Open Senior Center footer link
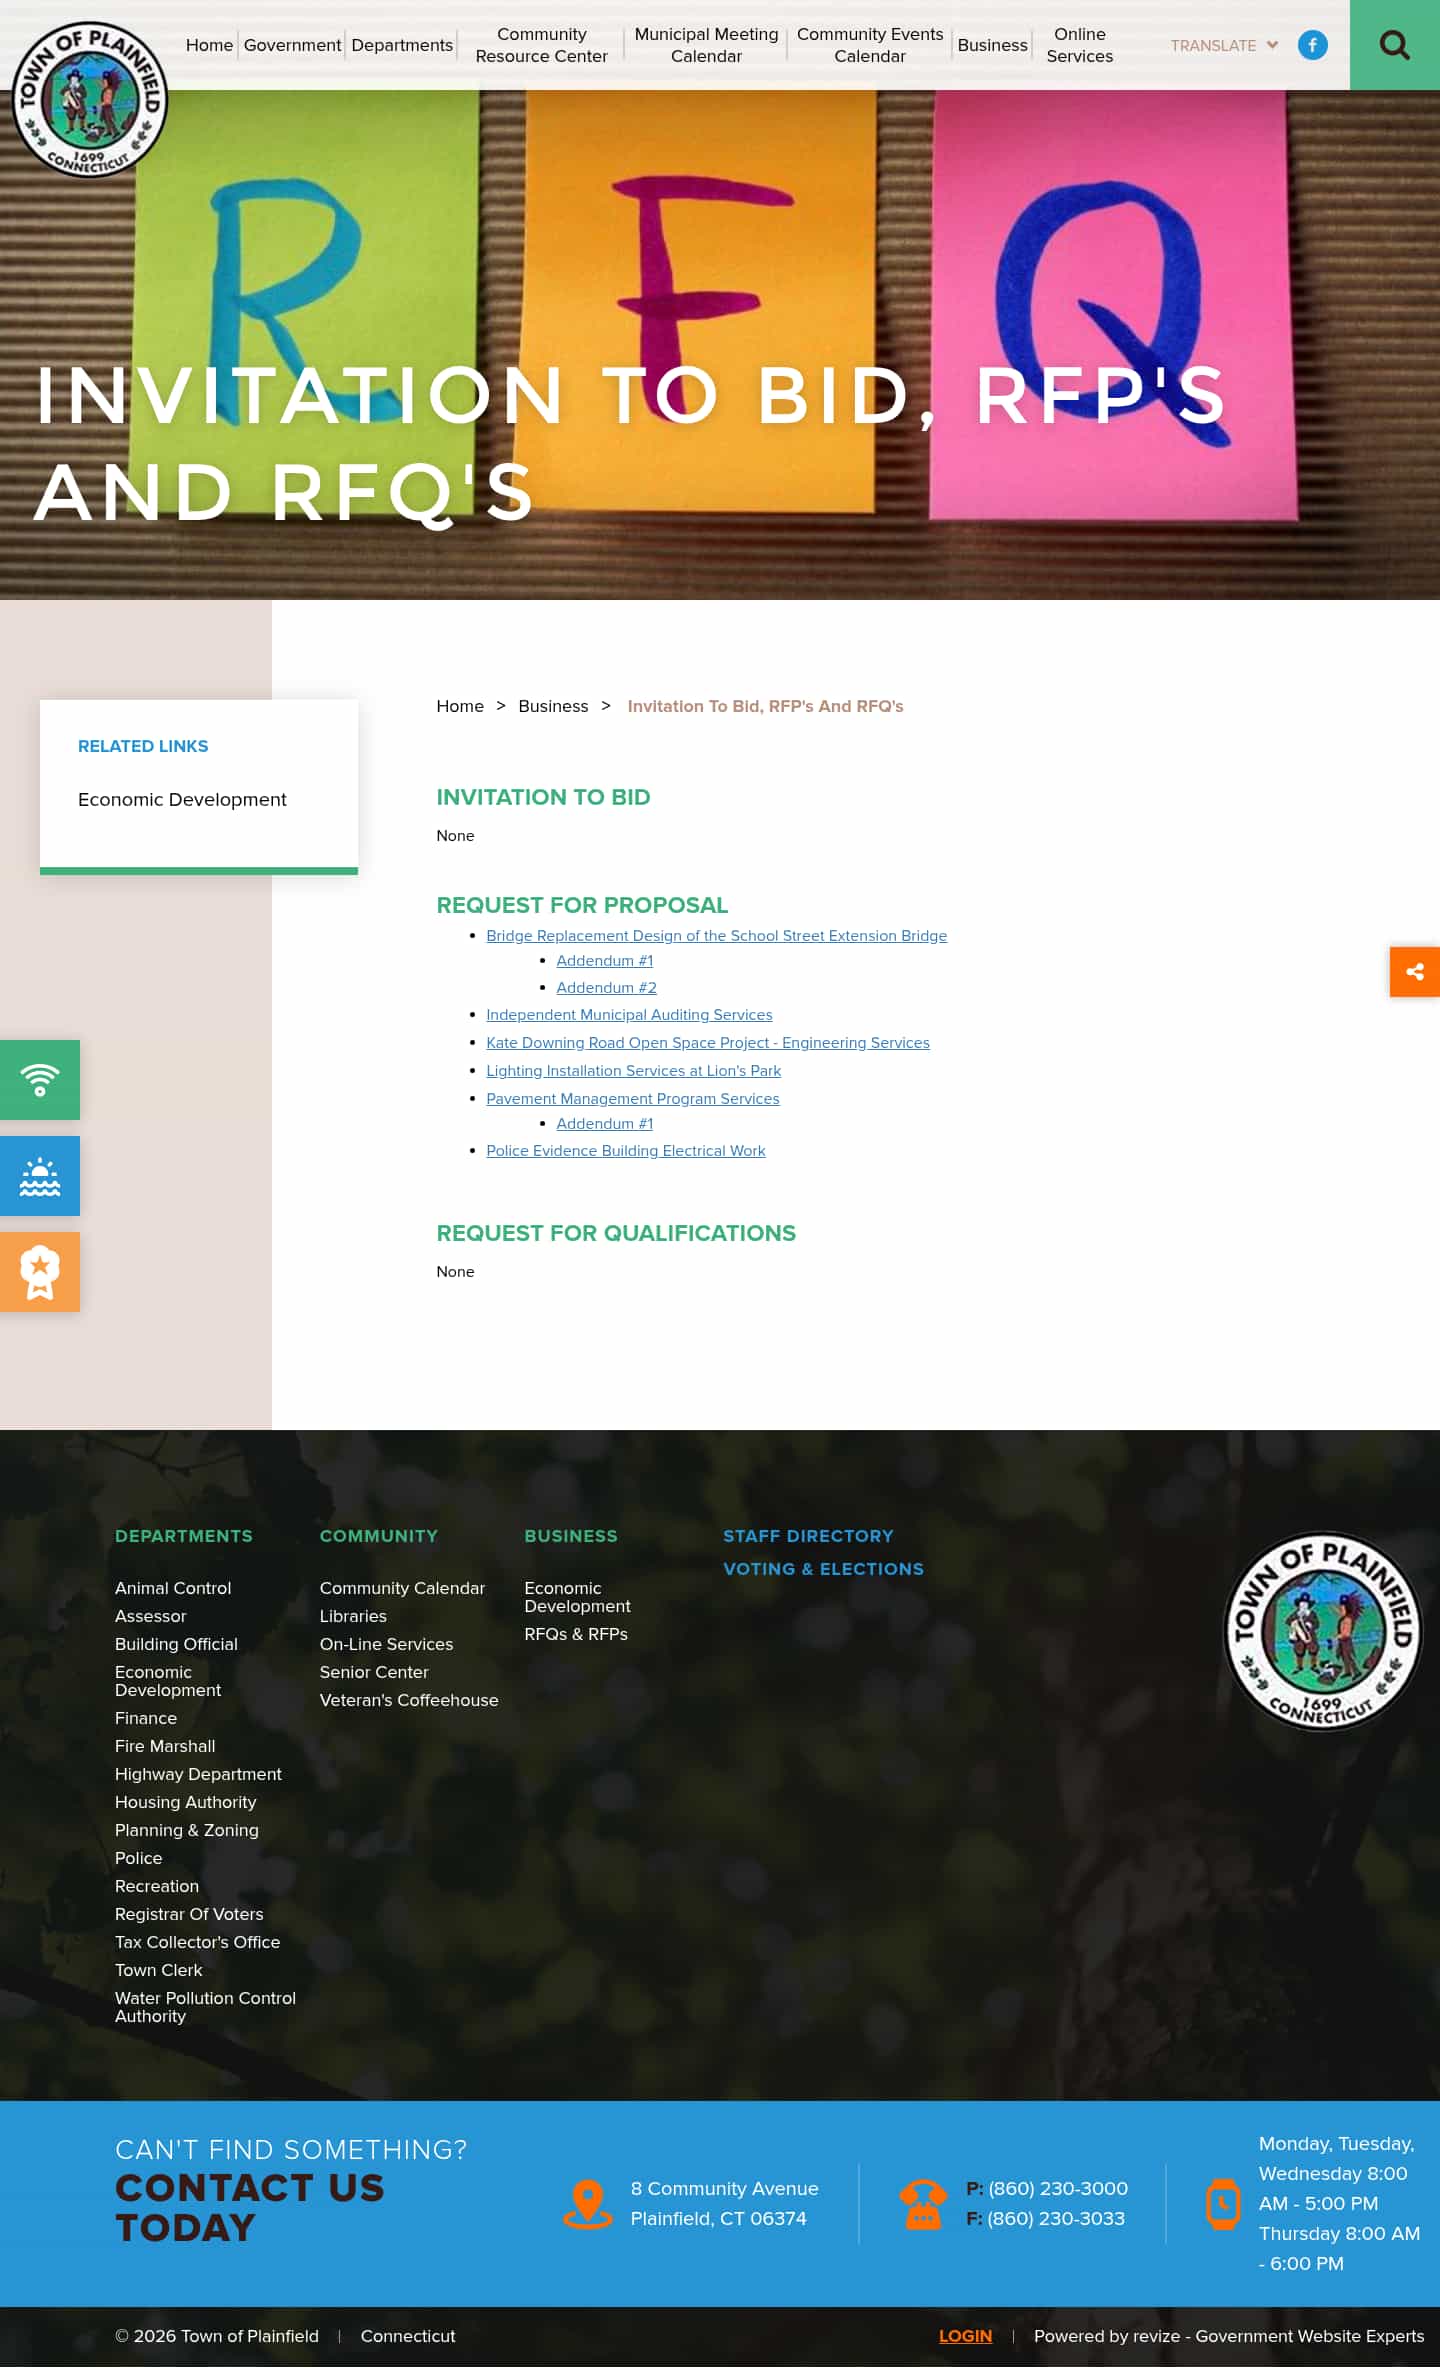This screenshot has height=2368, width=1440. pyautogui.click(x=374, y=1672)
